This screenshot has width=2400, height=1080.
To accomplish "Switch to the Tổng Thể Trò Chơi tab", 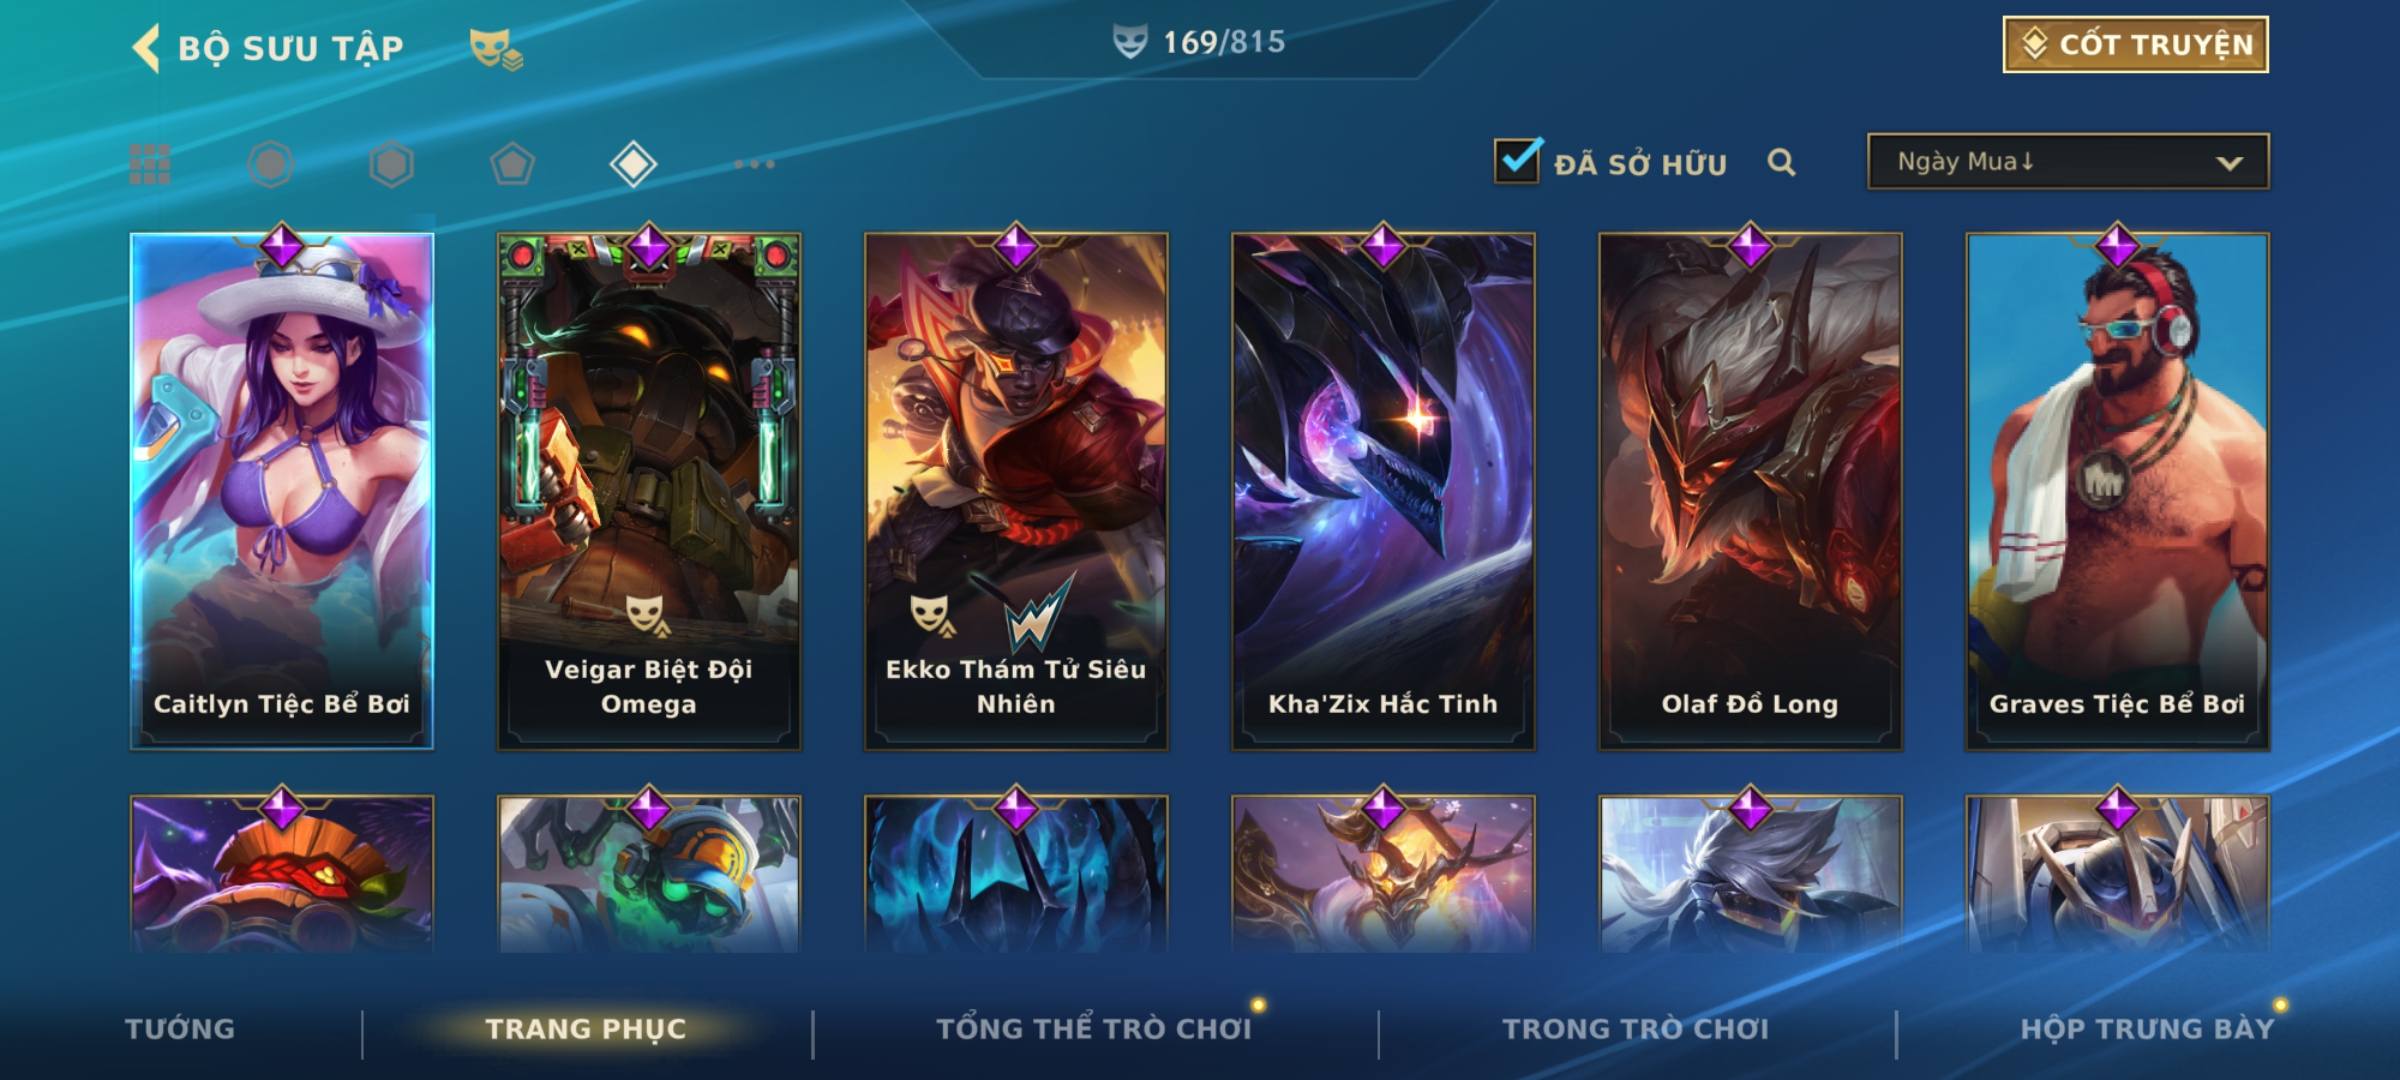I will pyautogui.click(x=1094, y=1028).
